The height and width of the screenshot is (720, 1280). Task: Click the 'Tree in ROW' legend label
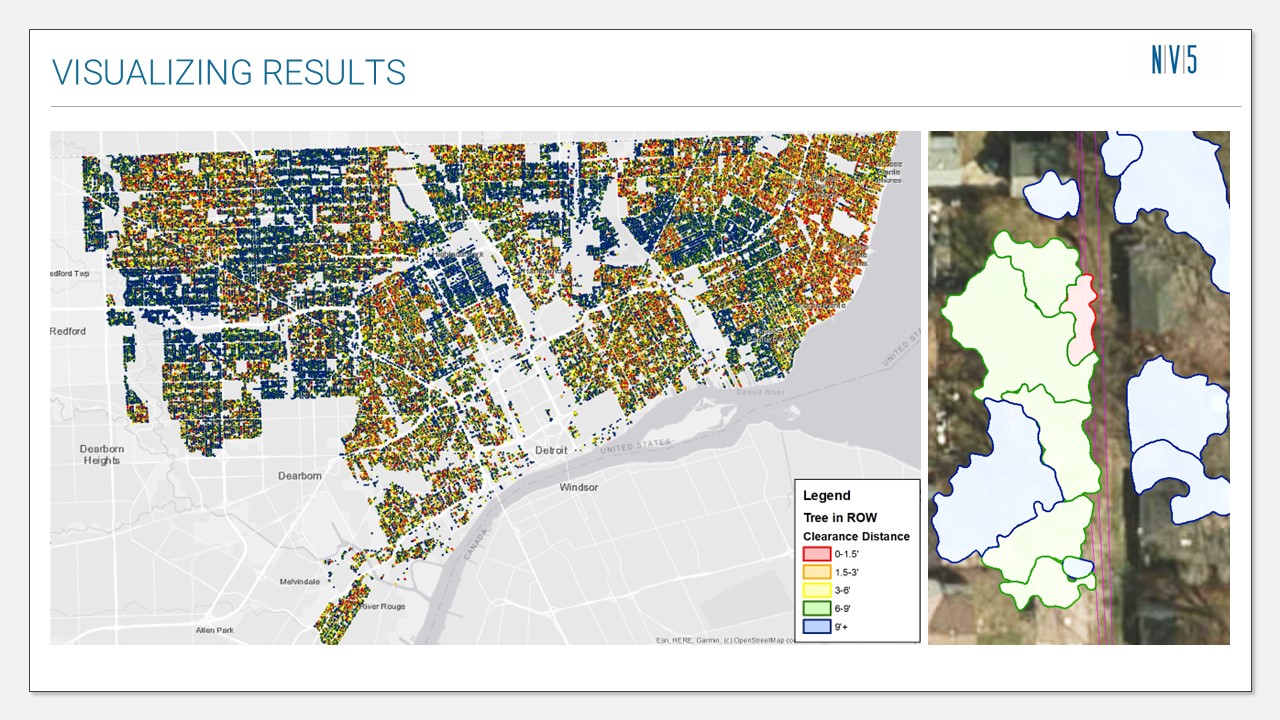tap(840, 518)
